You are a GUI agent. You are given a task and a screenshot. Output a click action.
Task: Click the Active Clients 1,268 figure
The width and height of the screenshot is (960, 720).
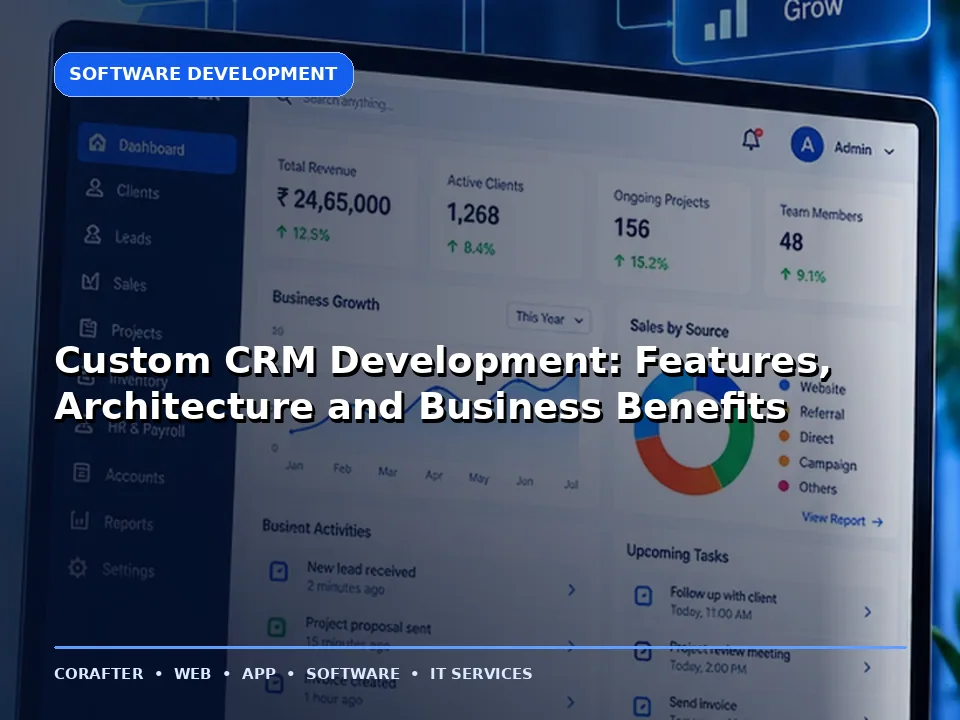(x=473, y=214)
